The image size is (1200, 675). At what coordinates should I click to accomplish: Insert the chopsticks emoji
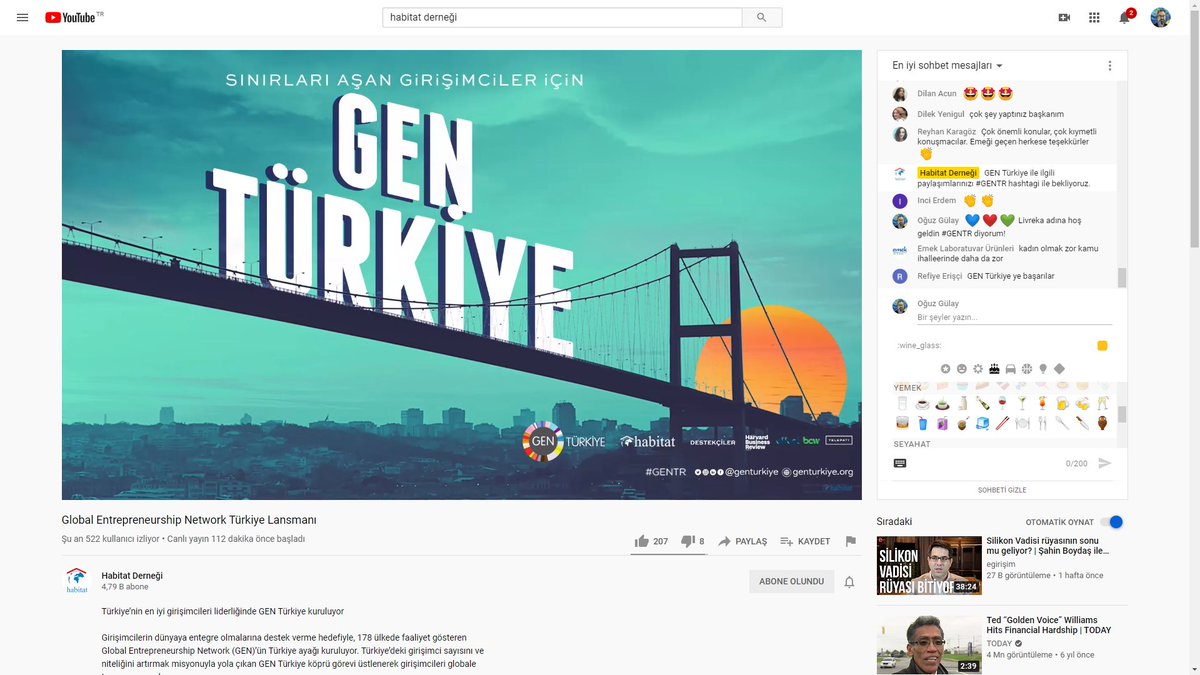click(x=1002, y=423)
